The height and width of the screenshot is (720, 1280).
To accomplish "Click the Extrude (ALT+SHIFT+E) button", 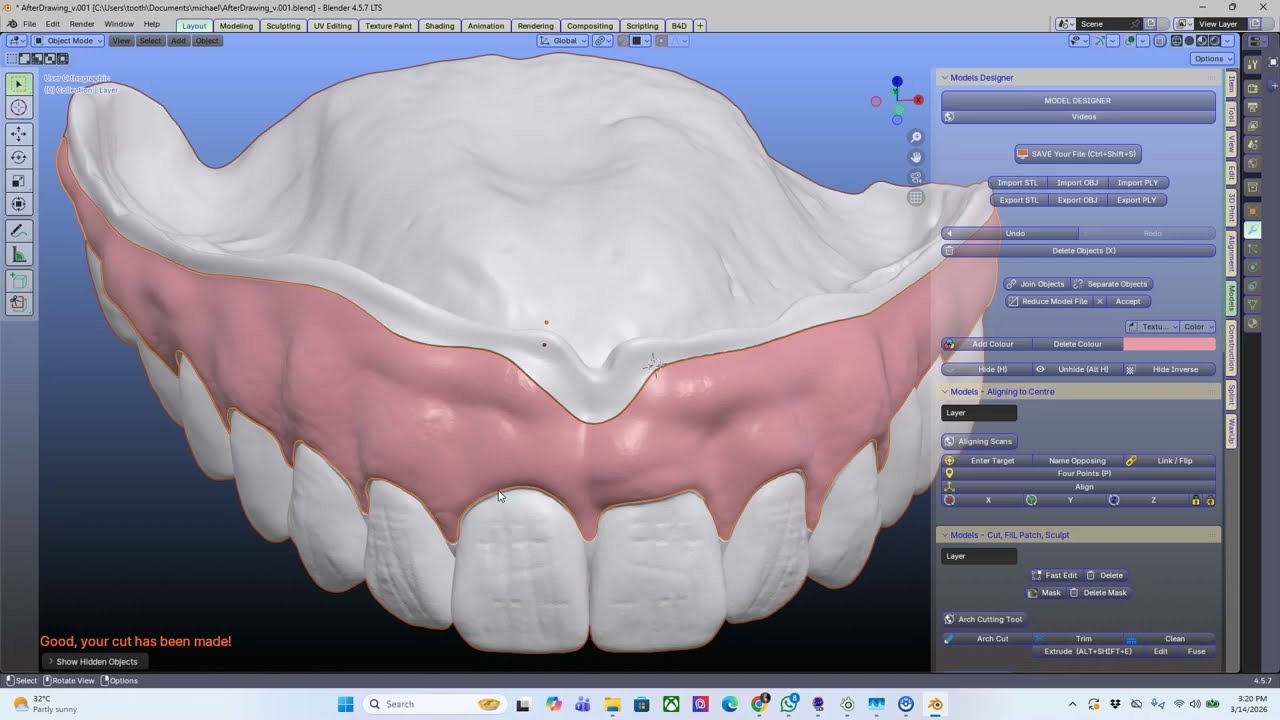I will click(1087, 652).
